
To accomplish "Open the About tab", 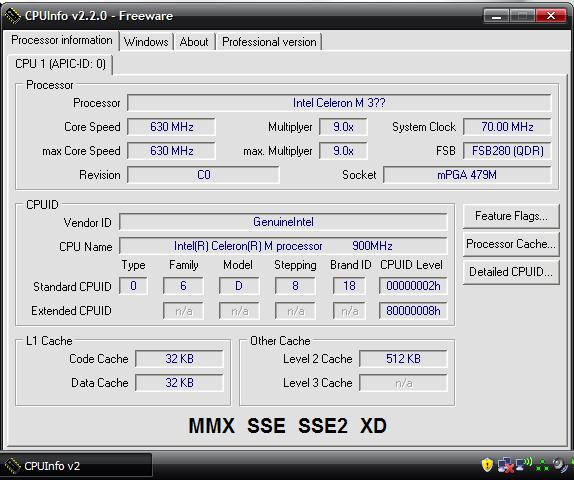I will point(194,42).
